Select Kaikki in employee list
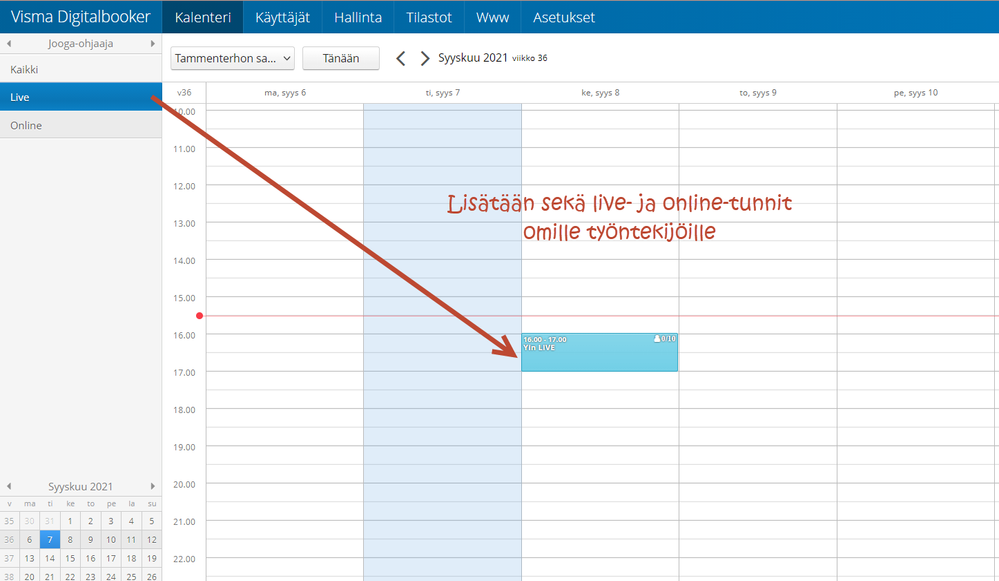 [x=81, y=69]
